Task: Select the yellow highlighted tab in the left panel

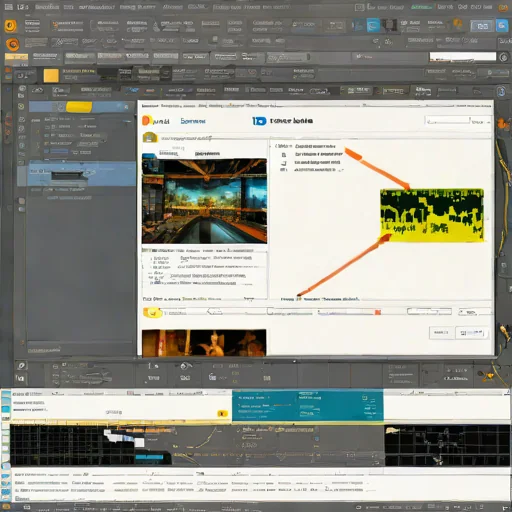Action: point(79,107)
